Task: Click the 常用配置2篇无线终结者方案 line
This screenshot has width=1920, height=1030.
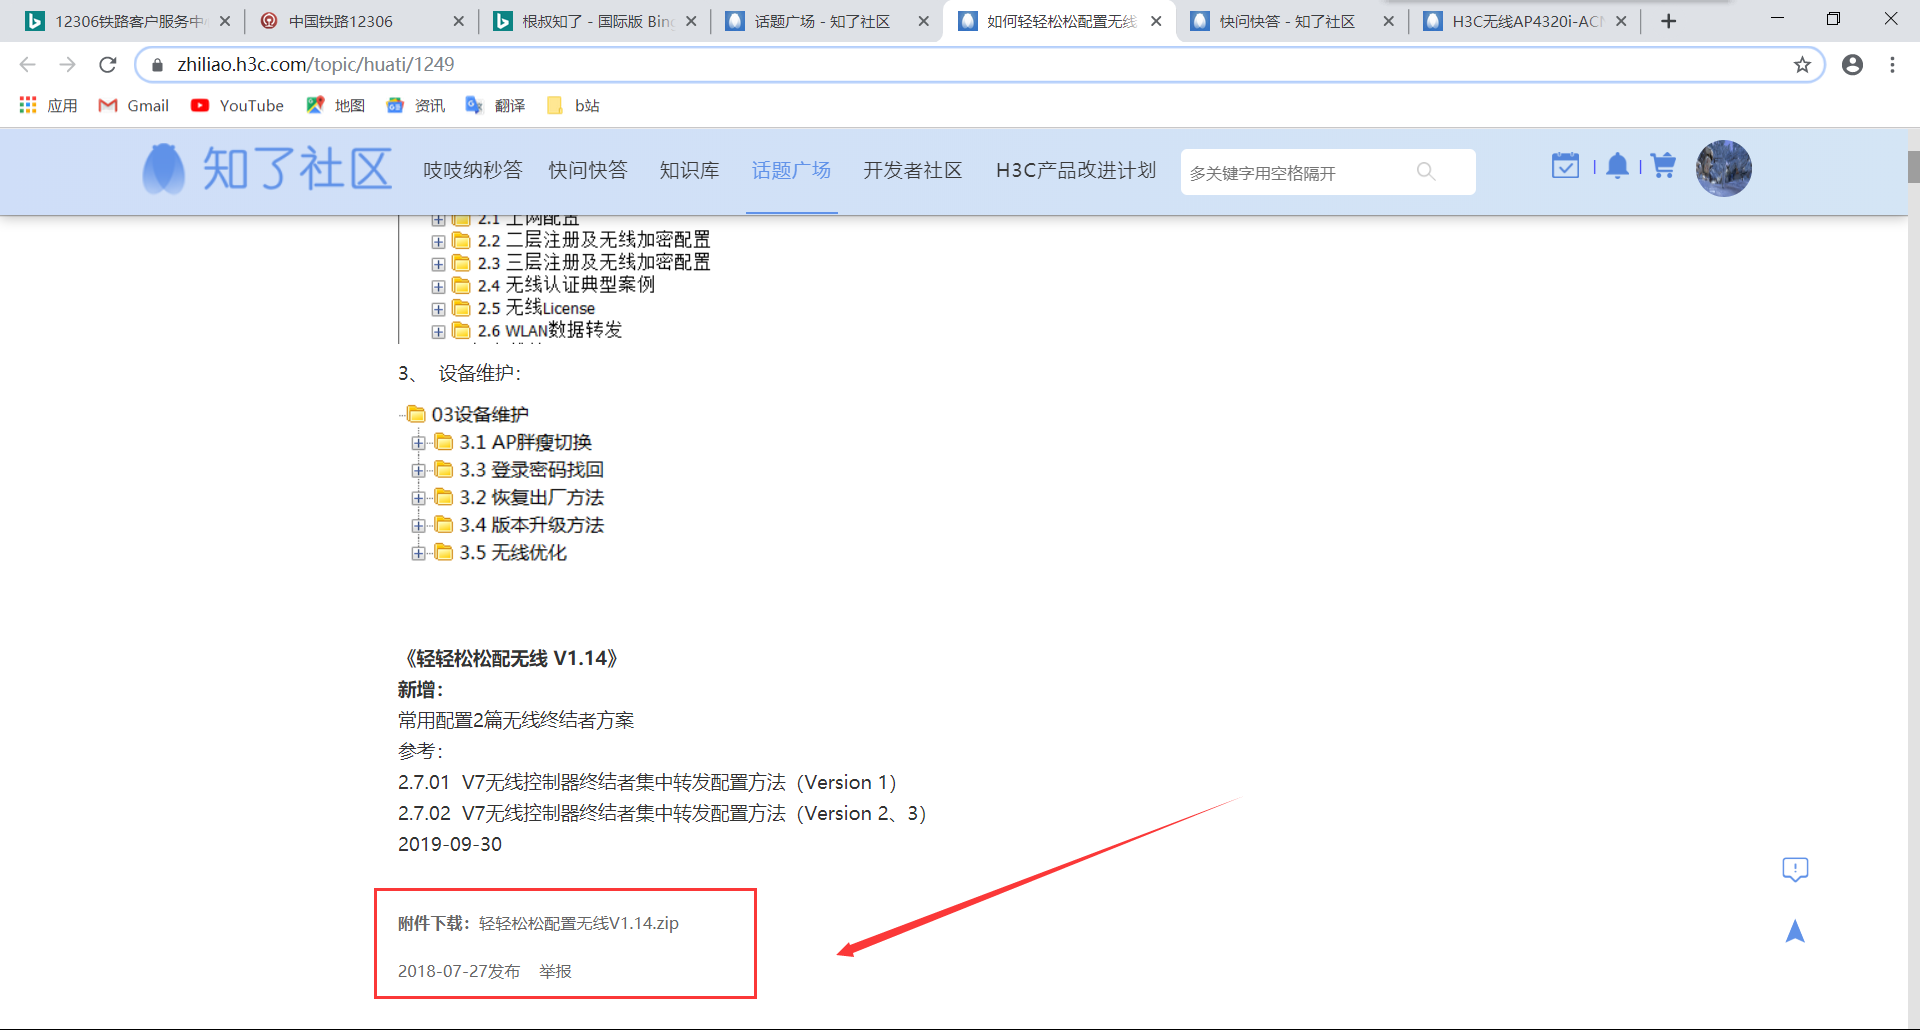Action: [516, 720]
